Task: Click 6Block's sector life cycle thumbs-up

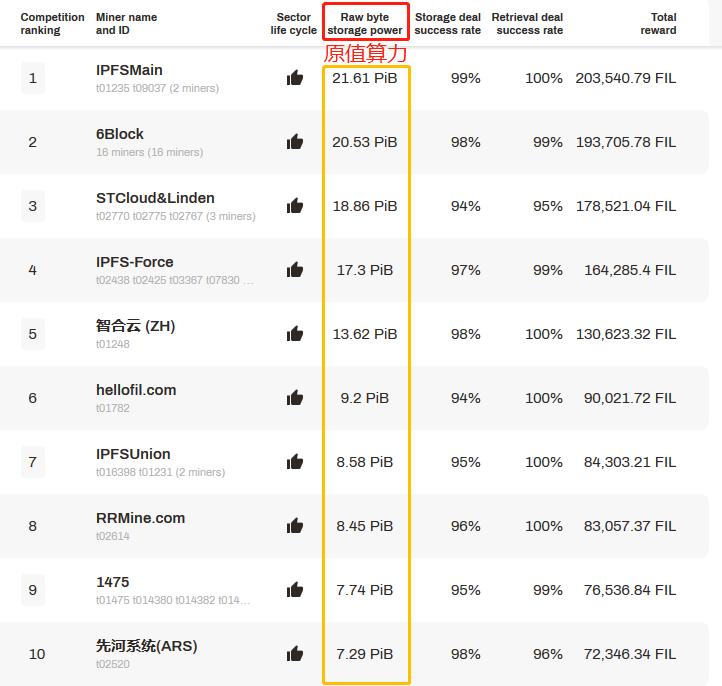Action: pos(295,142)
